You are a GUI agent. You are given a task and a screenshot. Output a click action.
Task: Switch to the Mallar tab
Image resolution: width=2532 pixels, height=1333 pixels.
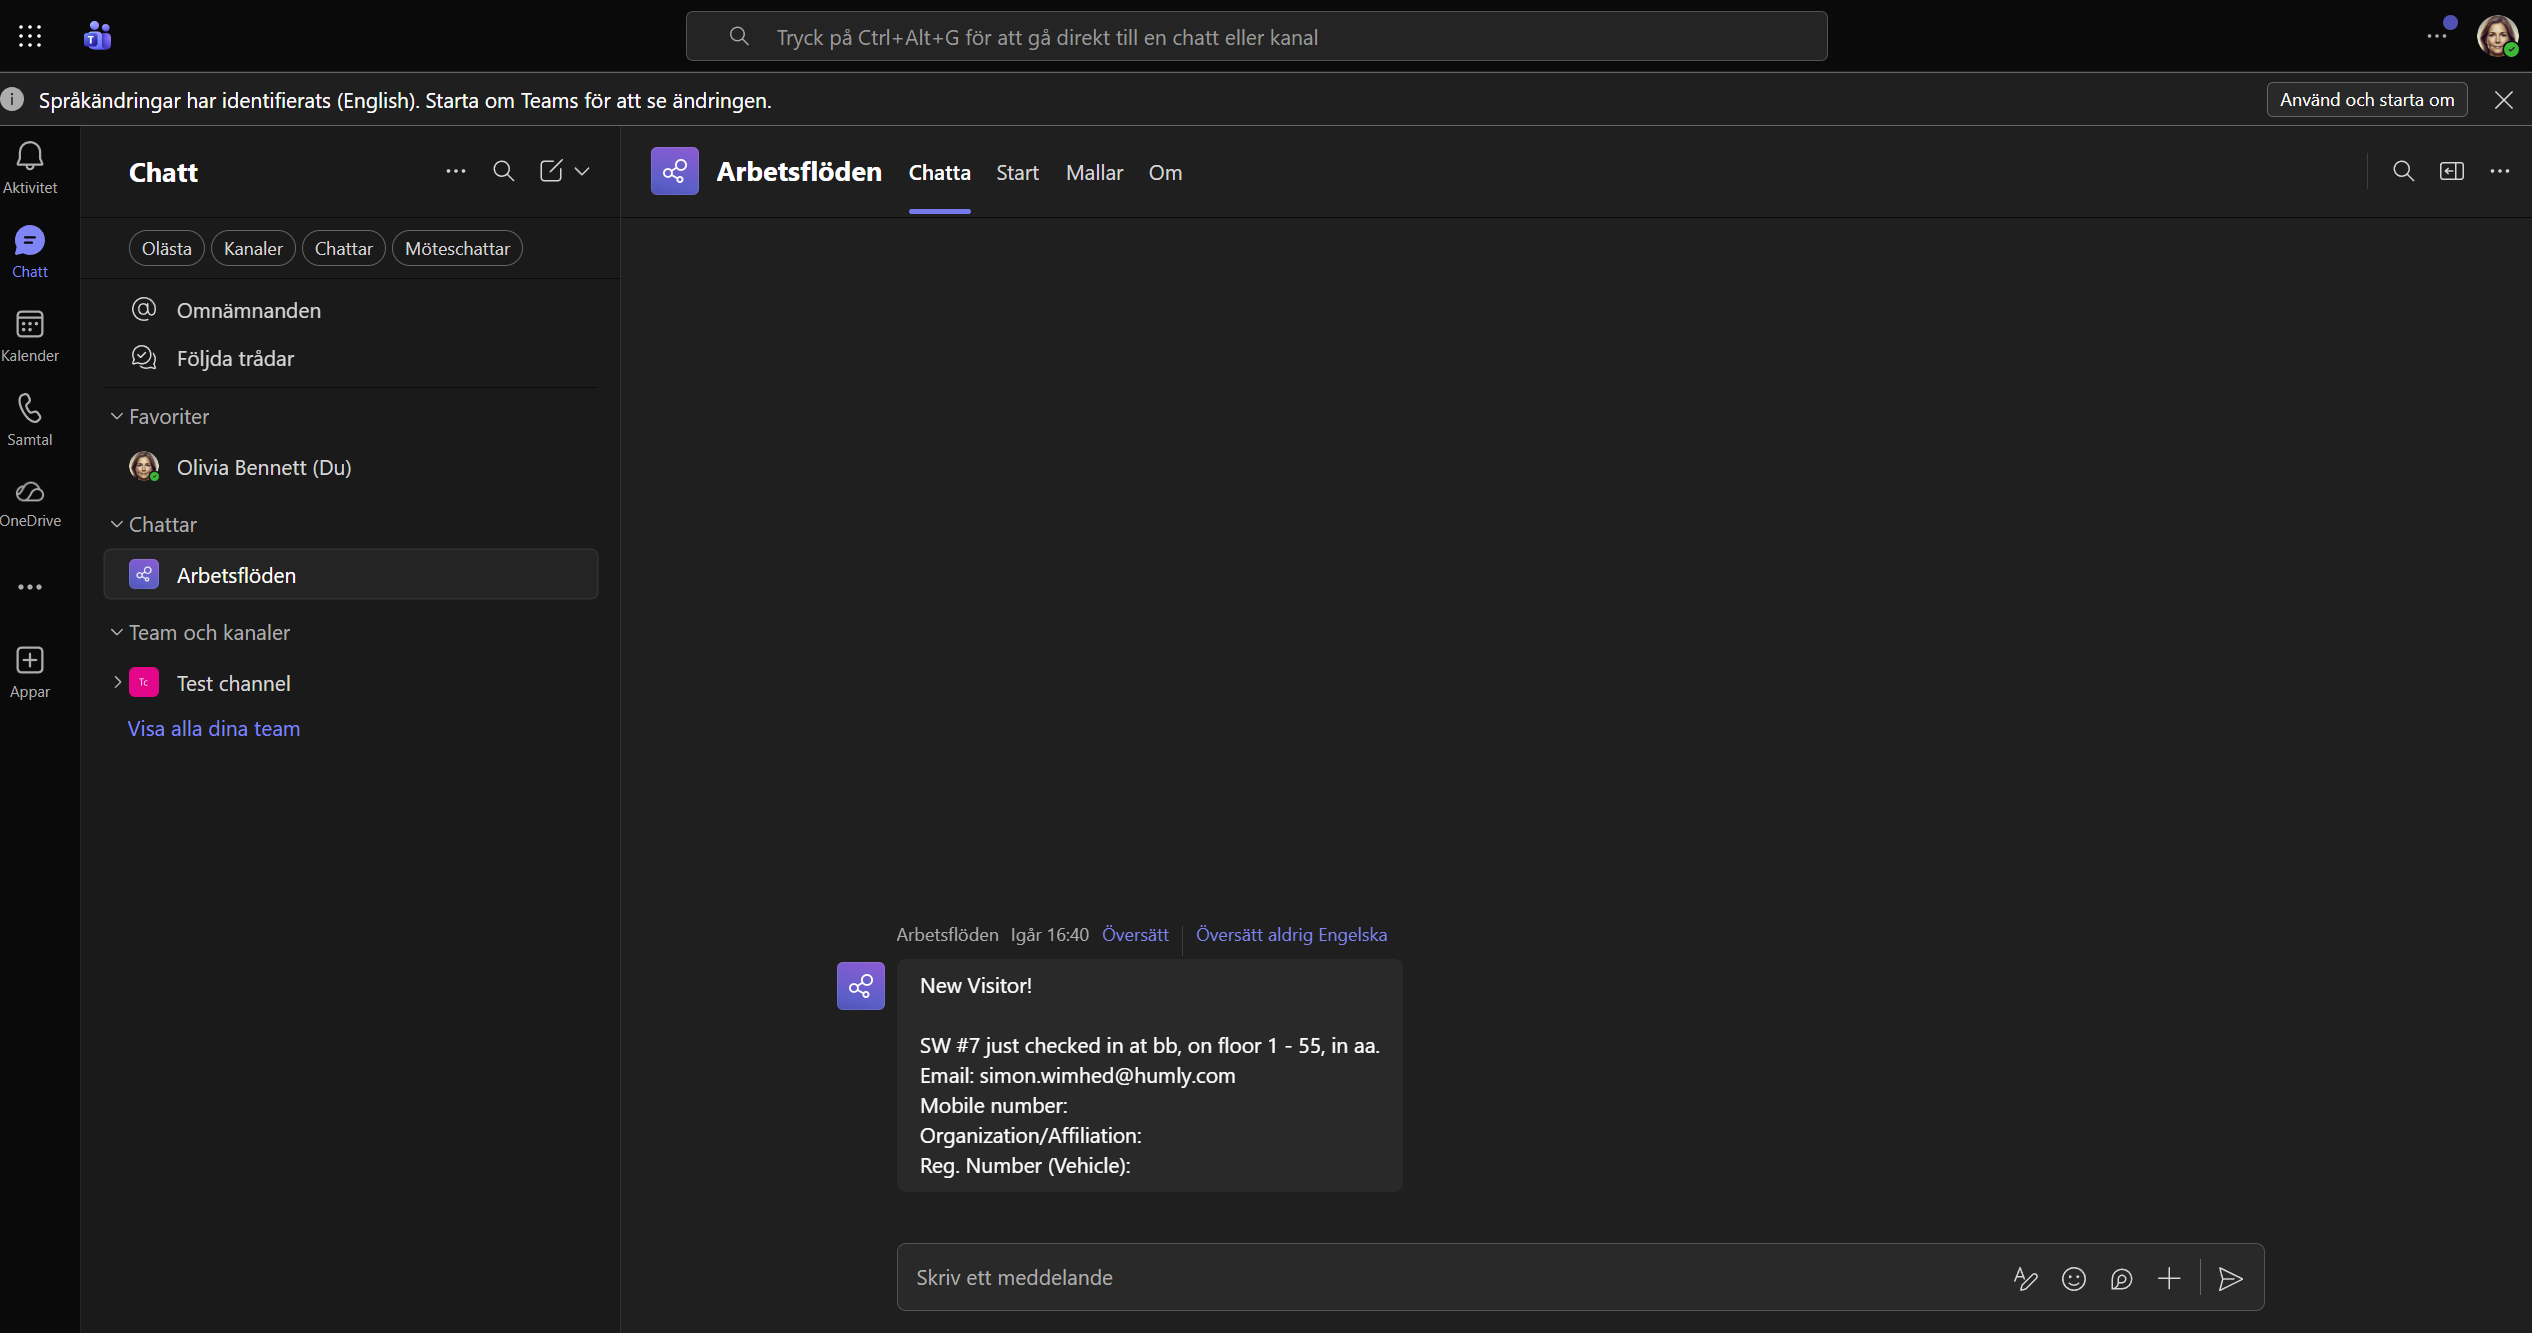point(1094,172)
